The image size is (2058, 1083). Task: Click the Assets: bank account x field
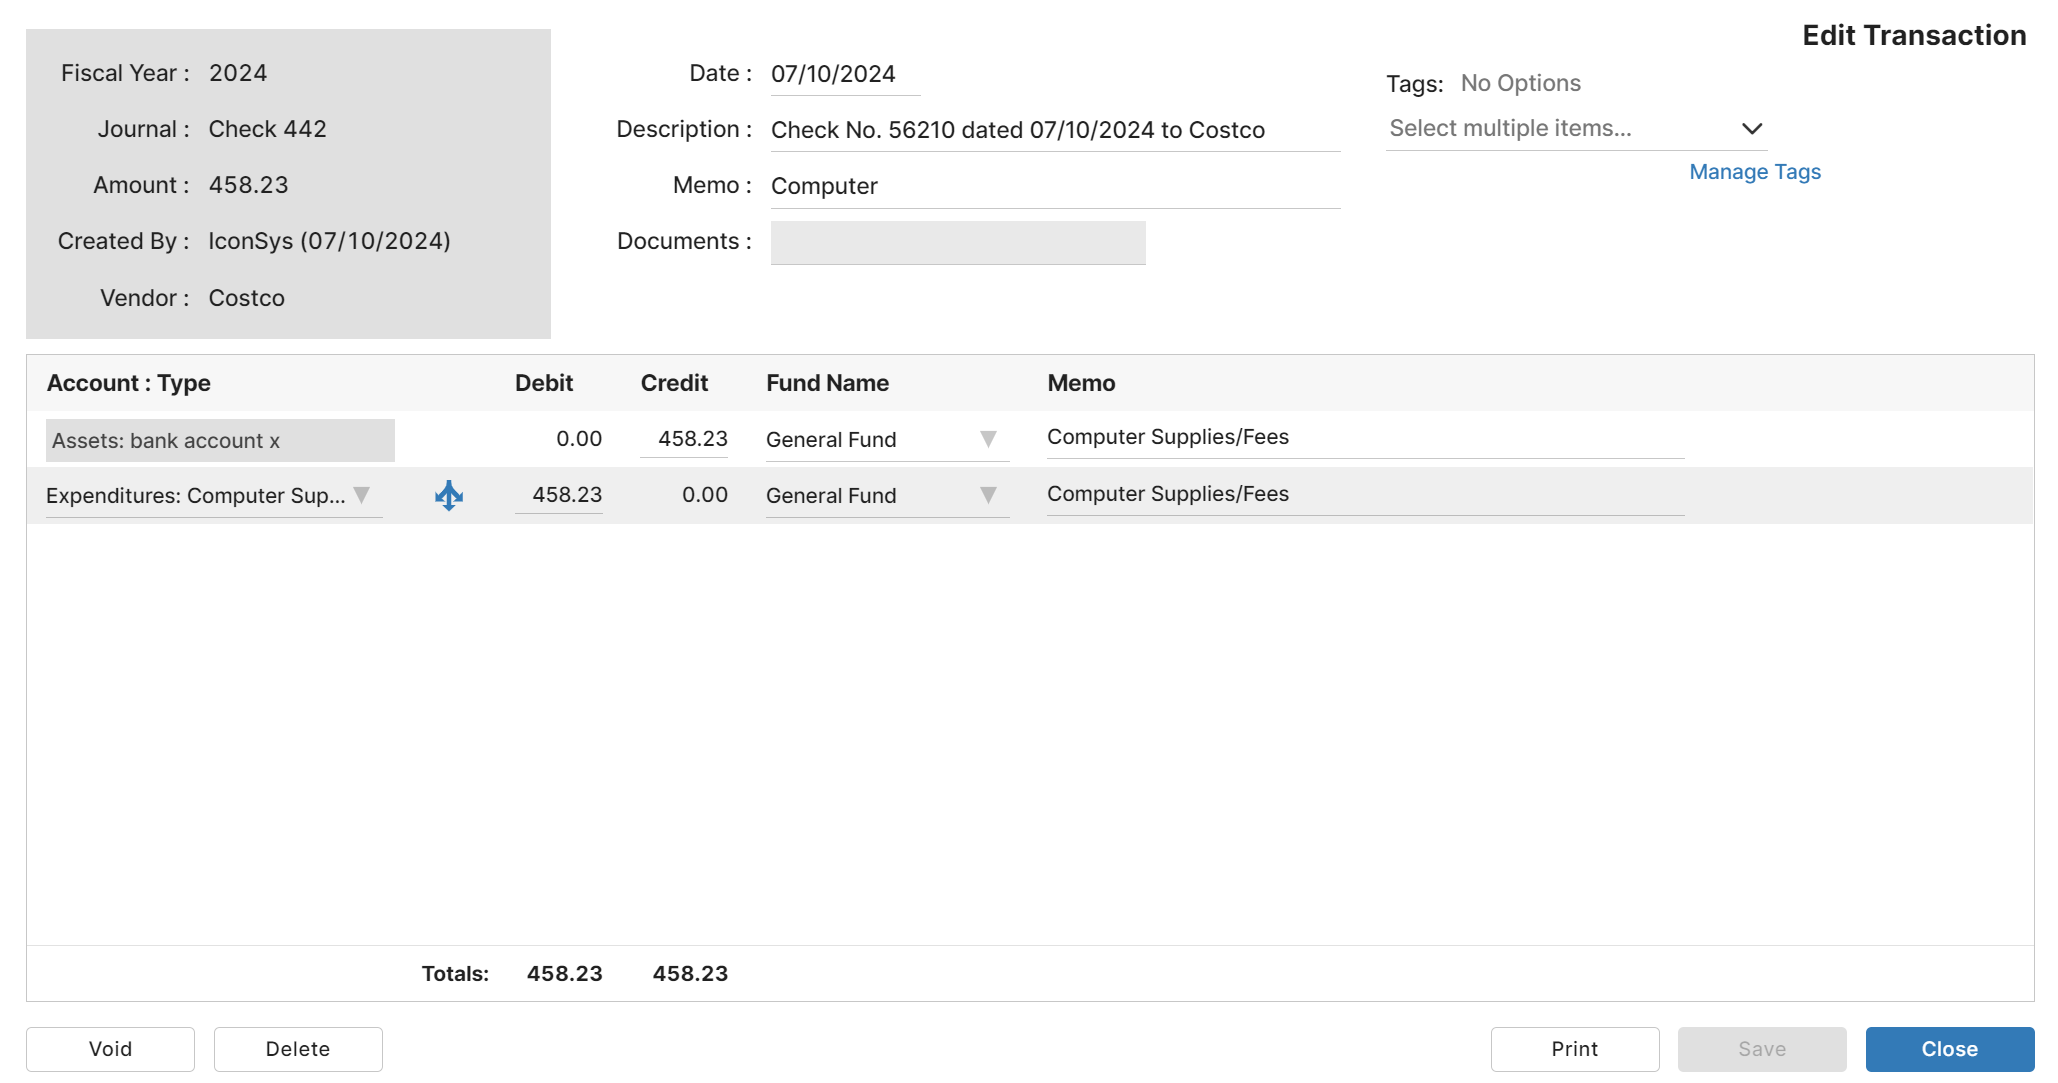tap(220, 440)
